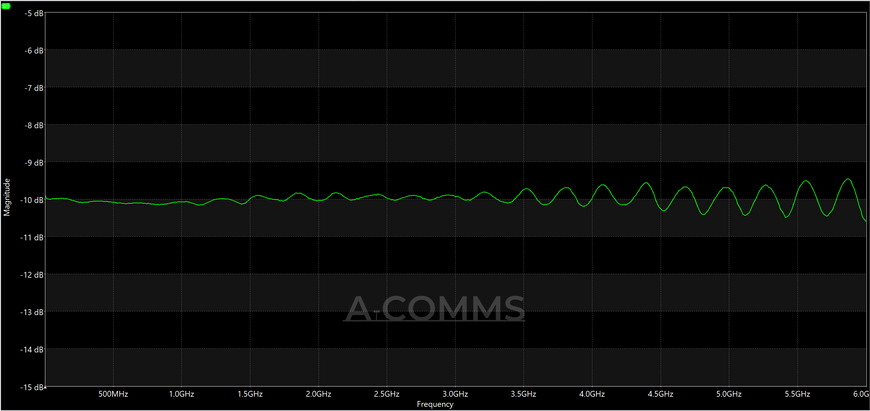This screenshot has height=411, width=870.
Task: Click the -5 dB axis label
Action: pyautogui.click(x=33, y=13)
